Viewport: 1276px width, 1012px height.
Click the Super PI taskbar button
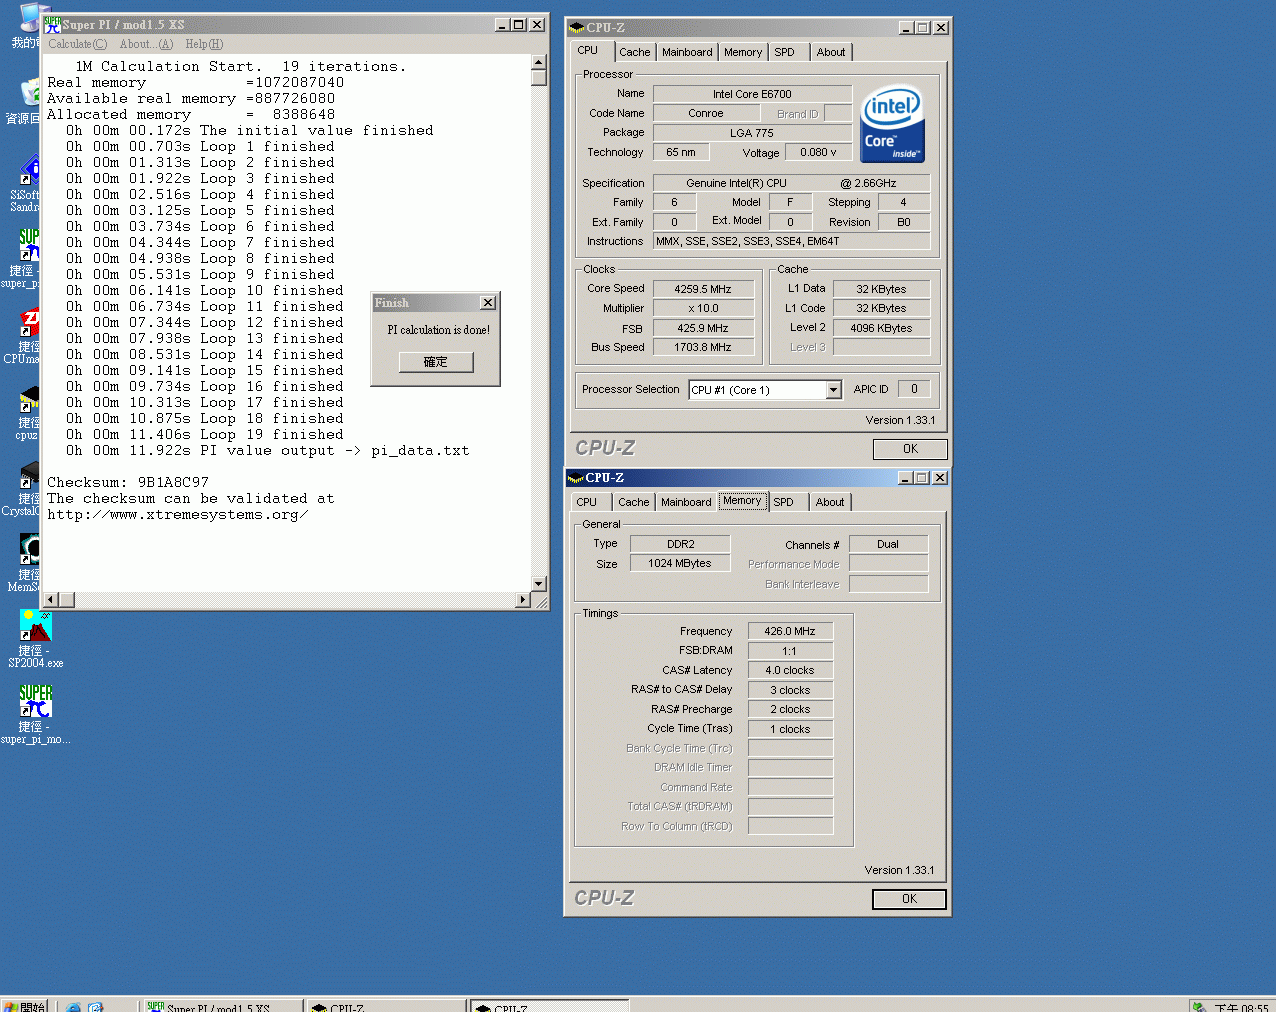click(x=222, y=1006)
